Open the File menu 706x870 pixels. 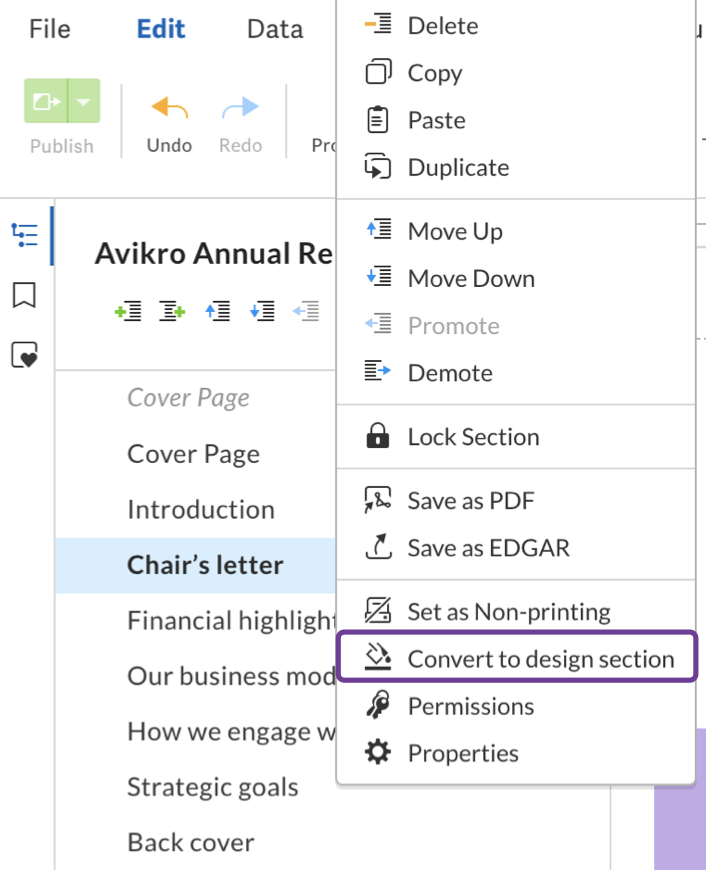coord(48,28)
